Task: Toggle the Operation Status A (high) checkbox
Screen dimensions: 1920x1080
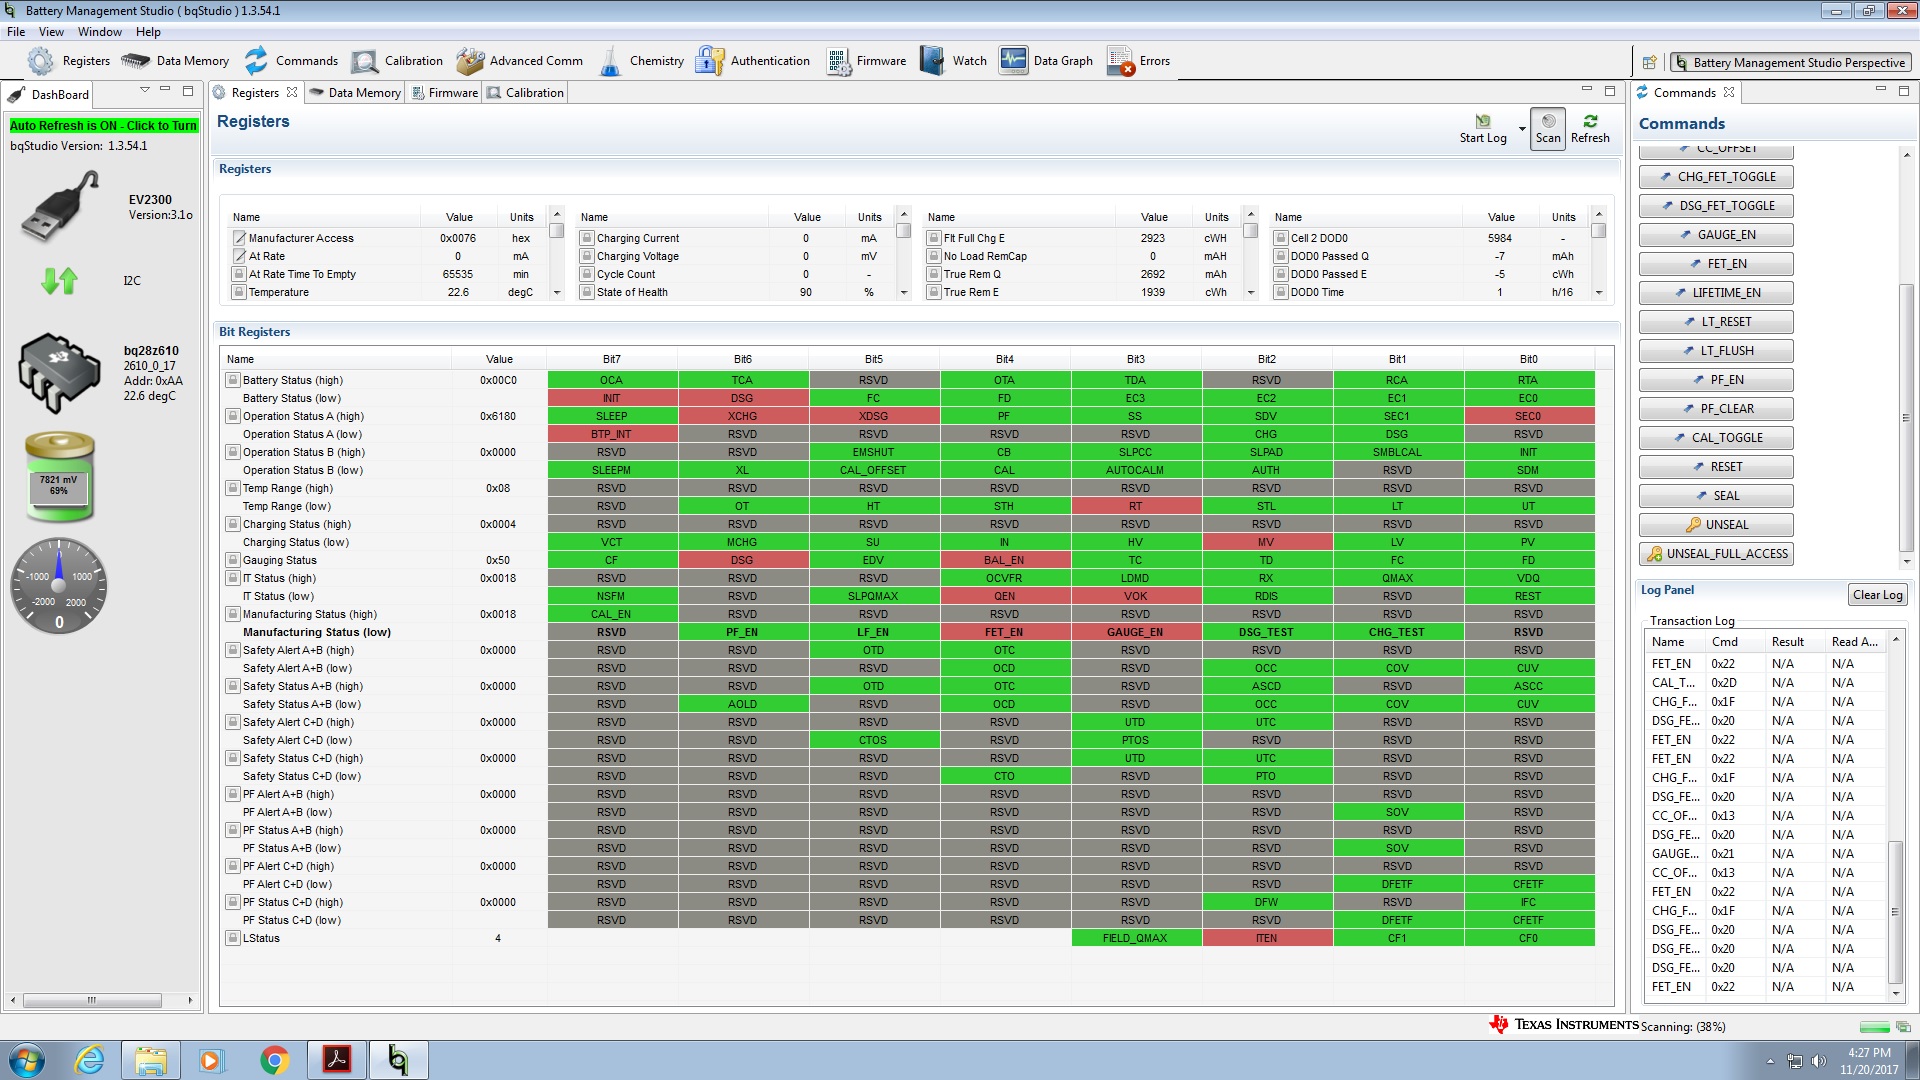Action: coord(233,416)
